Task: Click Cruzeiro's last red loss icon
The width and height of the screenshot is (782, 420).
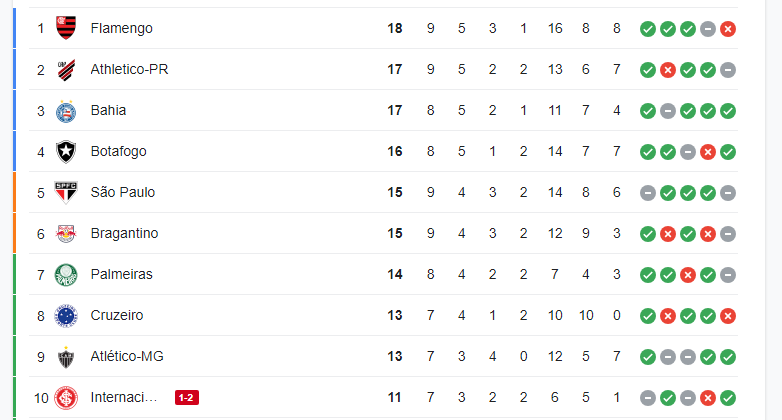Action: point(728,316)
